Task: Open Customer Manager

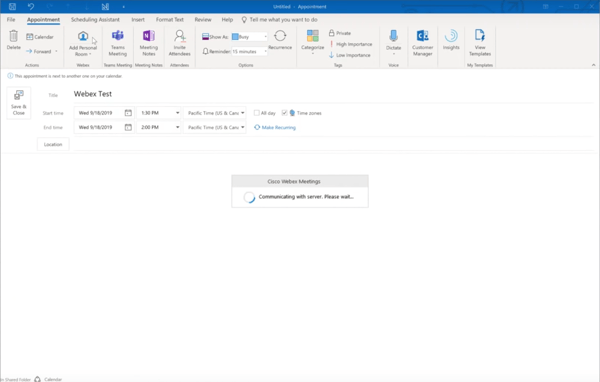Action: point(422,43)
